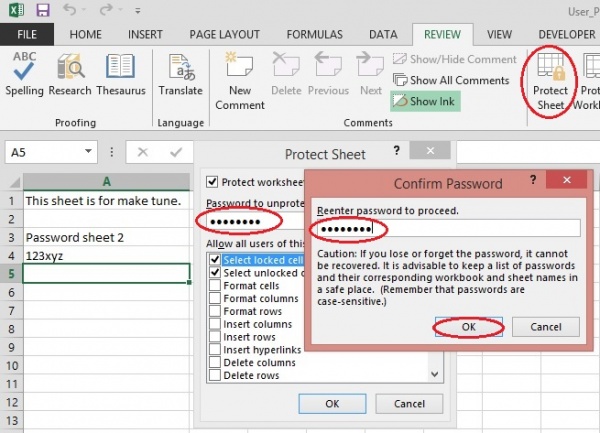The width and height of the screenshot is (600, 433).
Task: Cancel the Confirm Password dialog
Action: [545, 327]
